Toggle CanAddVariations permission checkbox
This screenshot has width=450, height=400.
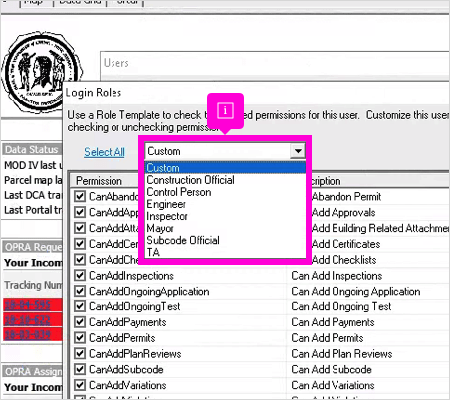click(80, 385)
